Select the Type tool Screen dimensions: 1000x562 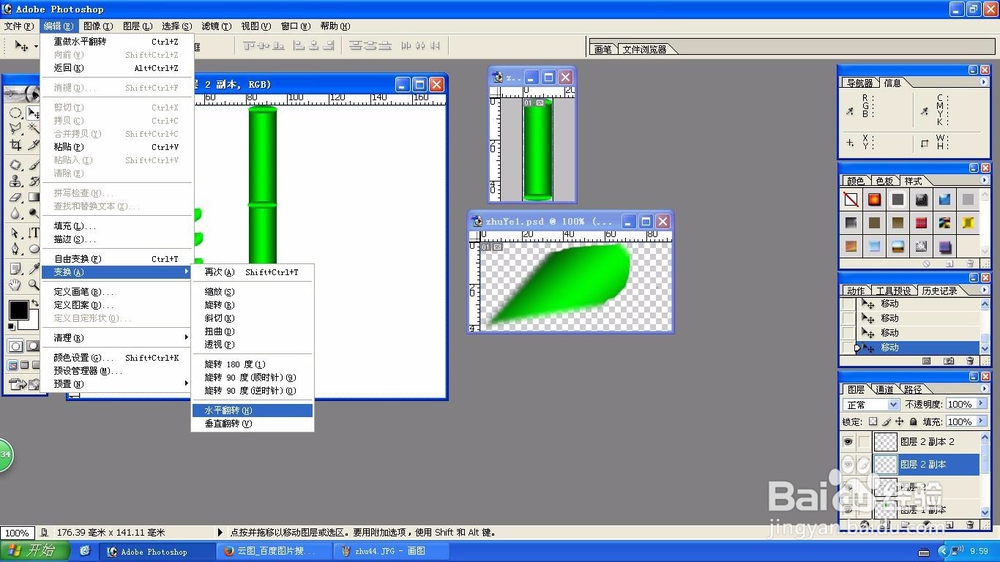click(x=34, y=232)
